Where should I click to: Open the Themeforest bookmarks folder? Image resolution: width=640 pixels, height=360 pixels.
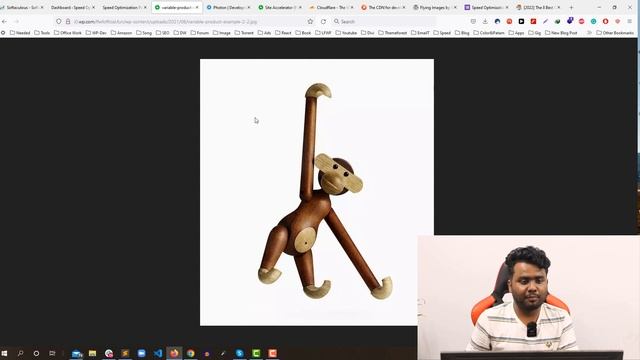coord(393,33)
